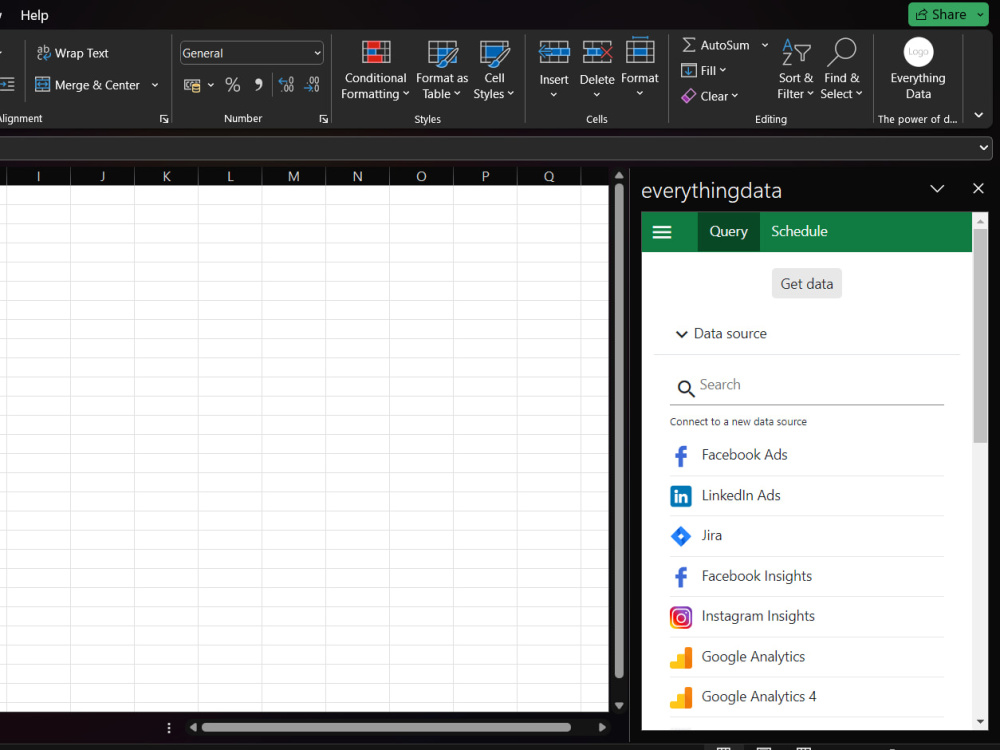Choose Instagram Insights data source
Screen dimensions: 1000x750
807,617
